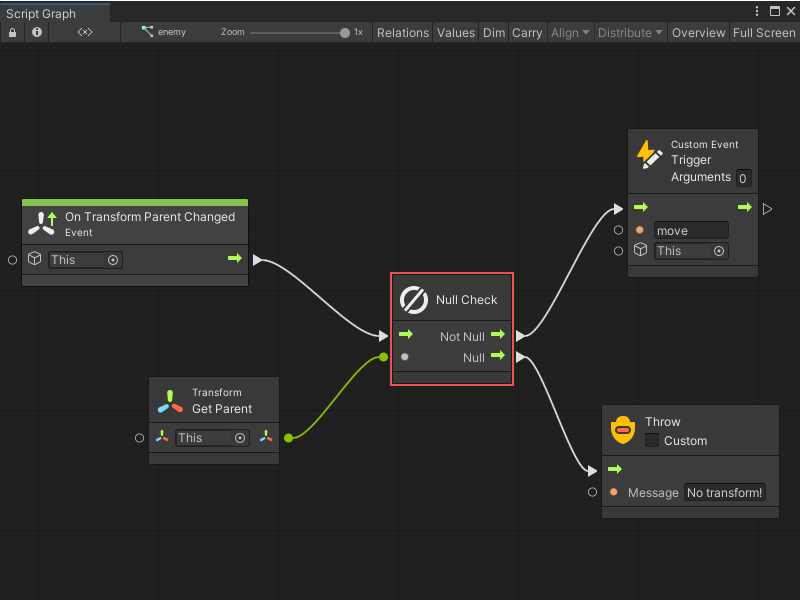Open the Align dropdown
The image size is (800, 600).
[x=569, y=32]
